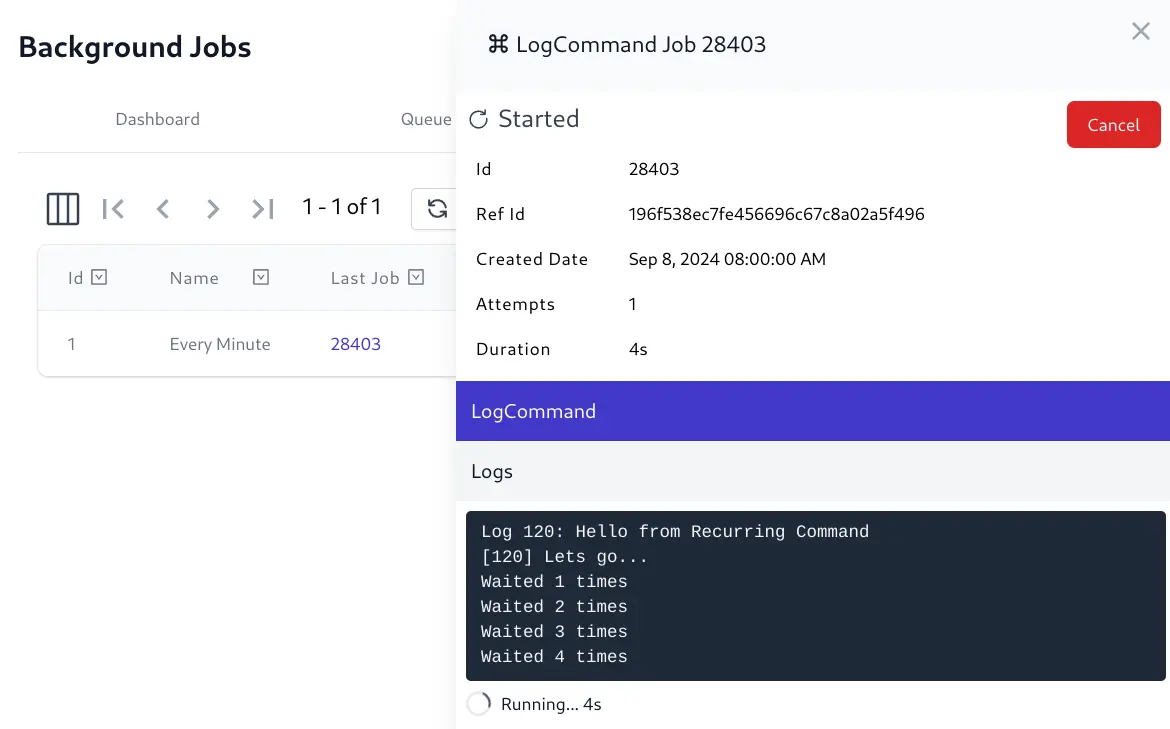
Task: Go to the first page of results
Action: 113,209
